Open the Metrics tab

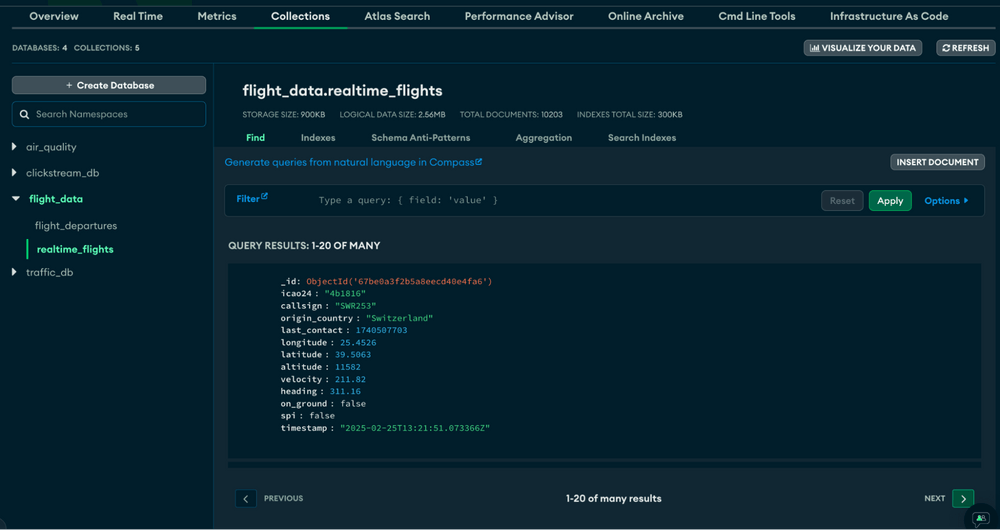point(217,17)
